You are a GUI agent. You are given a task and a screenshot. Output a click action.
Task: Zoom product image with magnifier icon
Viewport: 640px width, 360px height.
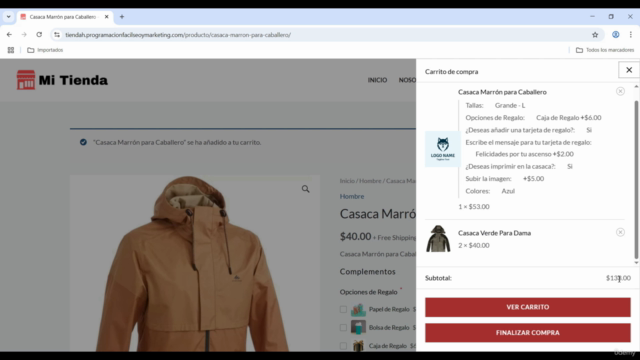(x=305, y=189)
